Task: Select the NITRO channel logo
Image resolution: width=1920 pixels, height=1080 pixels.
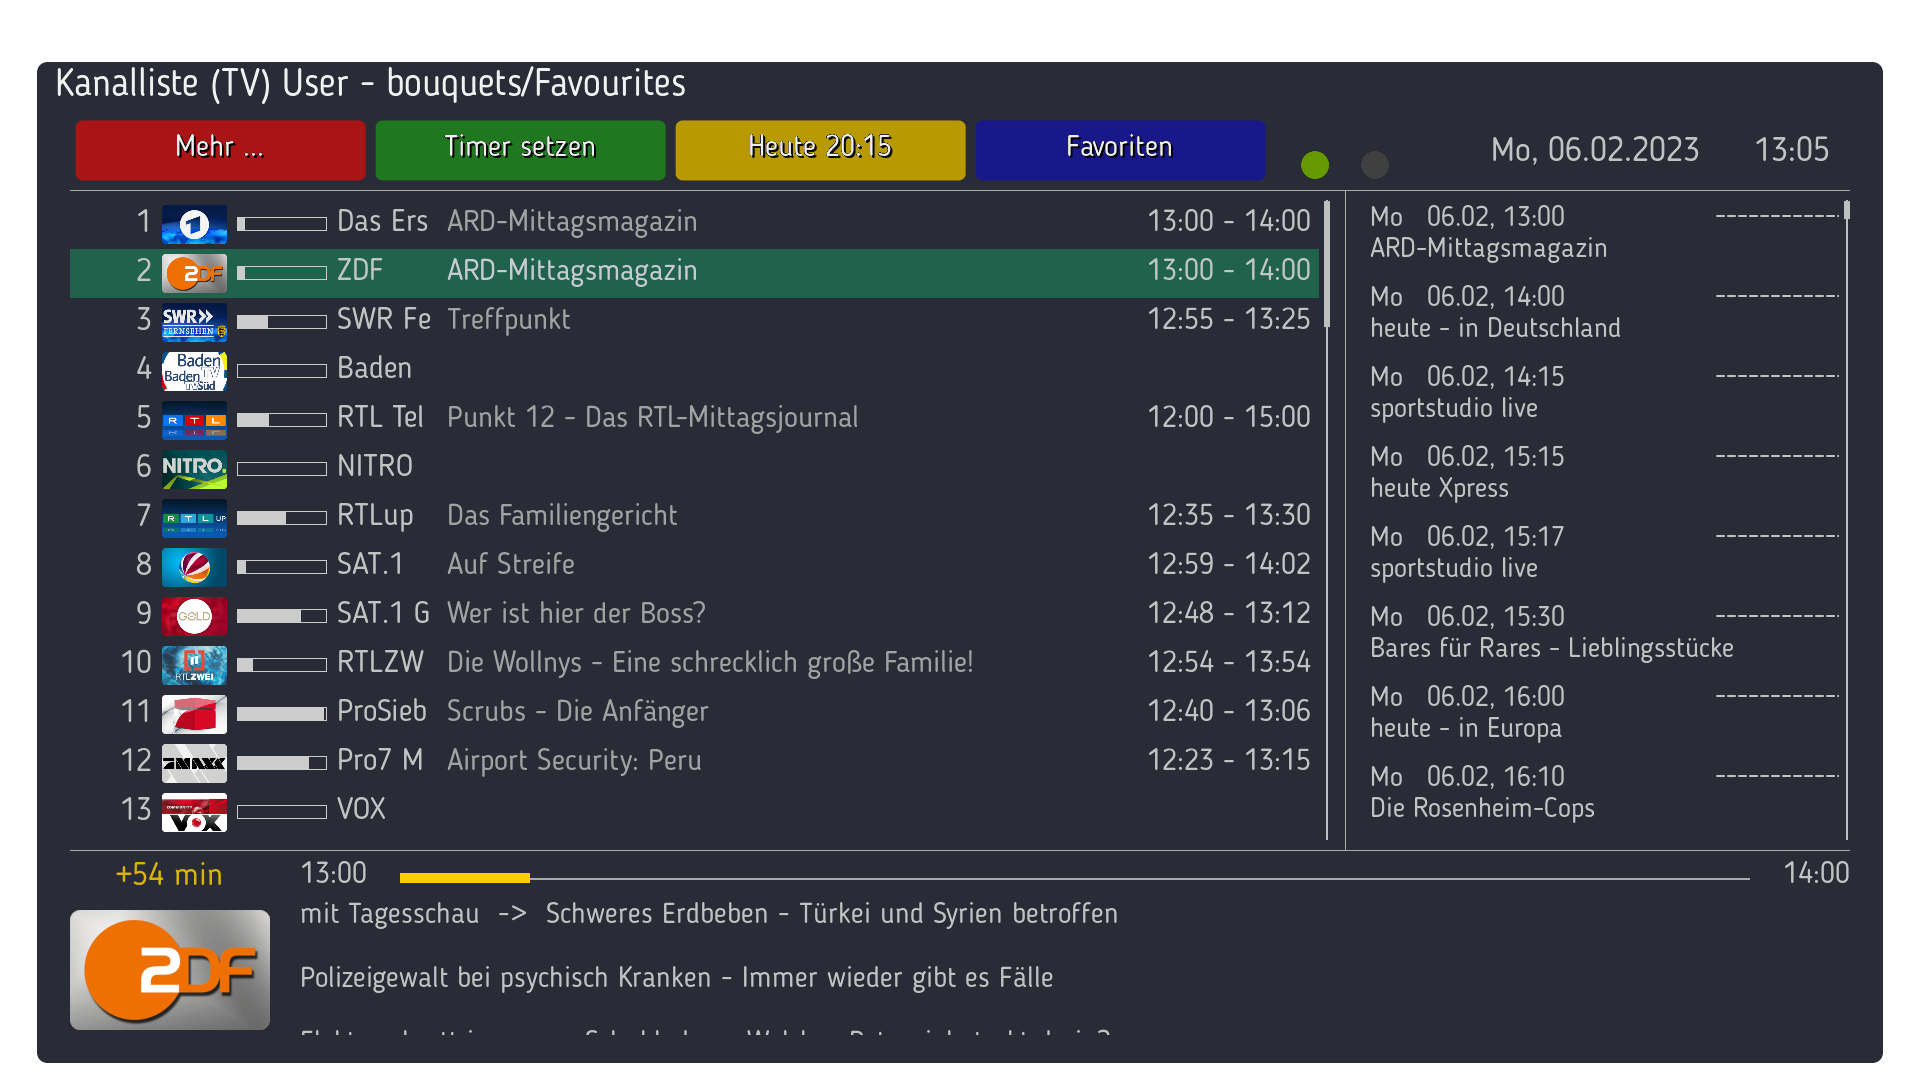Action: pos(194,469)
